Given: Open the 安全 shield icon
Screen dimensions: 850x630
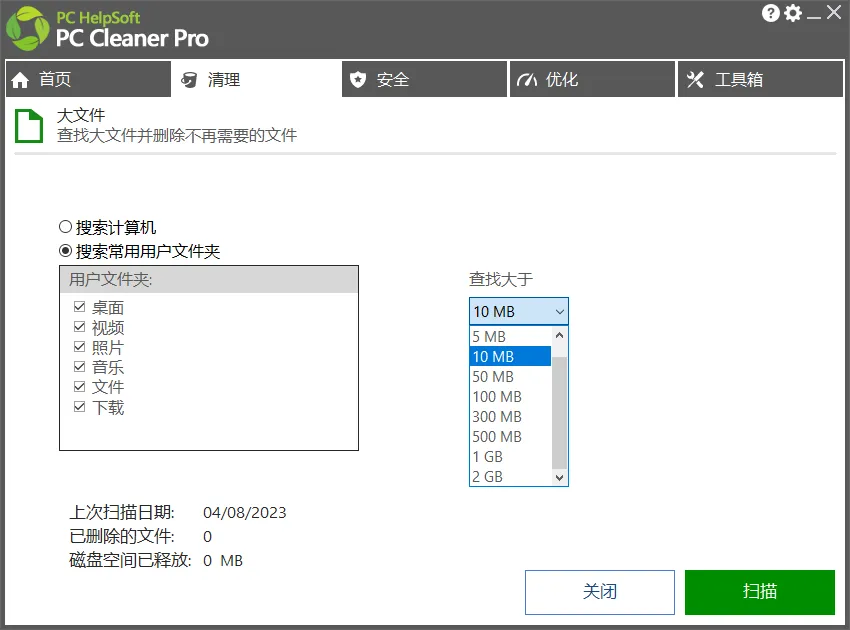Looking at the screenshot, I should 359,80.
